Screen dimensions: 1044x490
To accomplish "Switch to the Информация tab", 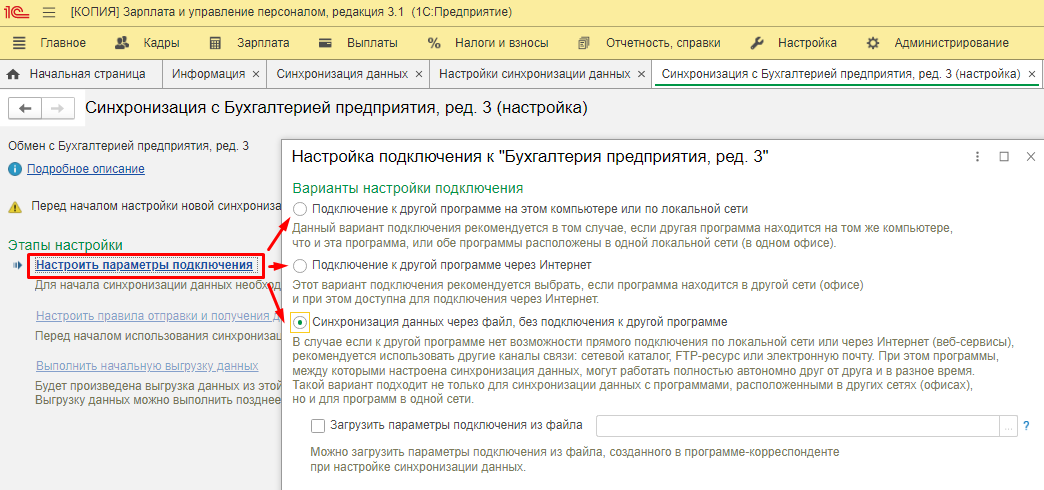I will pos(208,74).
